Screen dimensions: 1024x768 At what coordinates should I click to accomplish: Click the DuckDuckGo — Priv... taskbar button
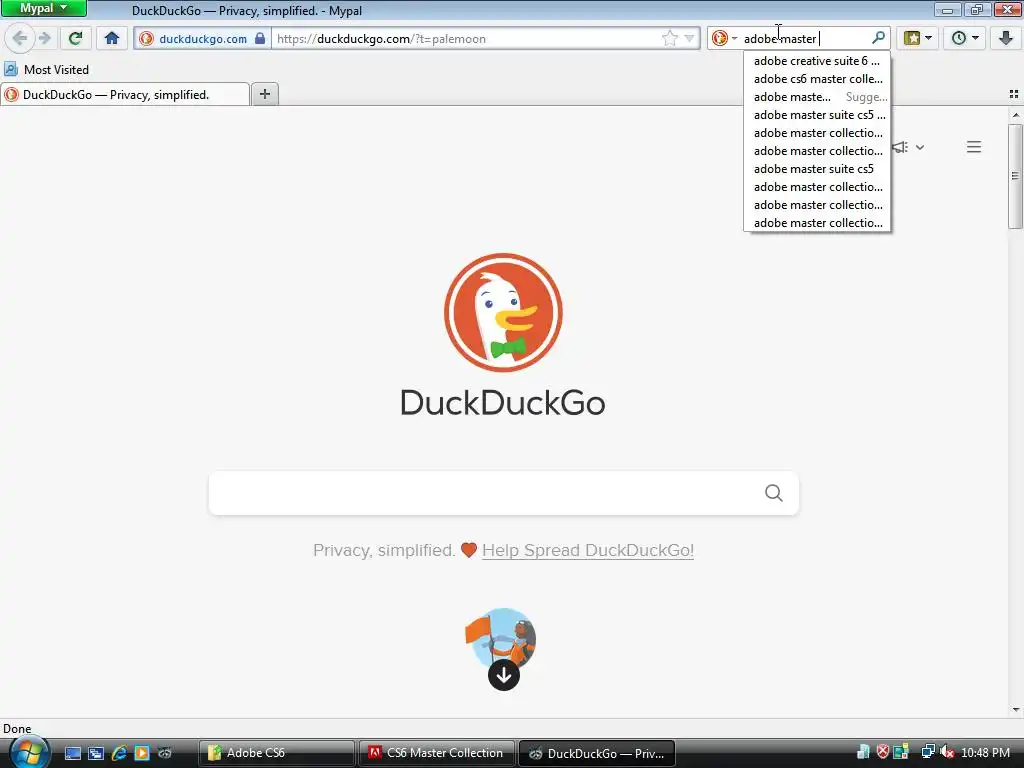[x=596, y=753]
